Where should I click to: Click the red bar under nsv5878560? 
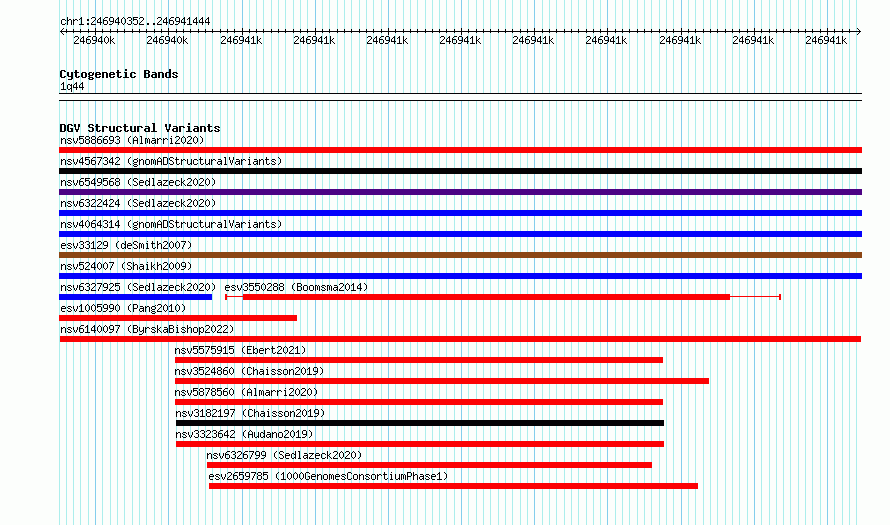pos(419,402)
